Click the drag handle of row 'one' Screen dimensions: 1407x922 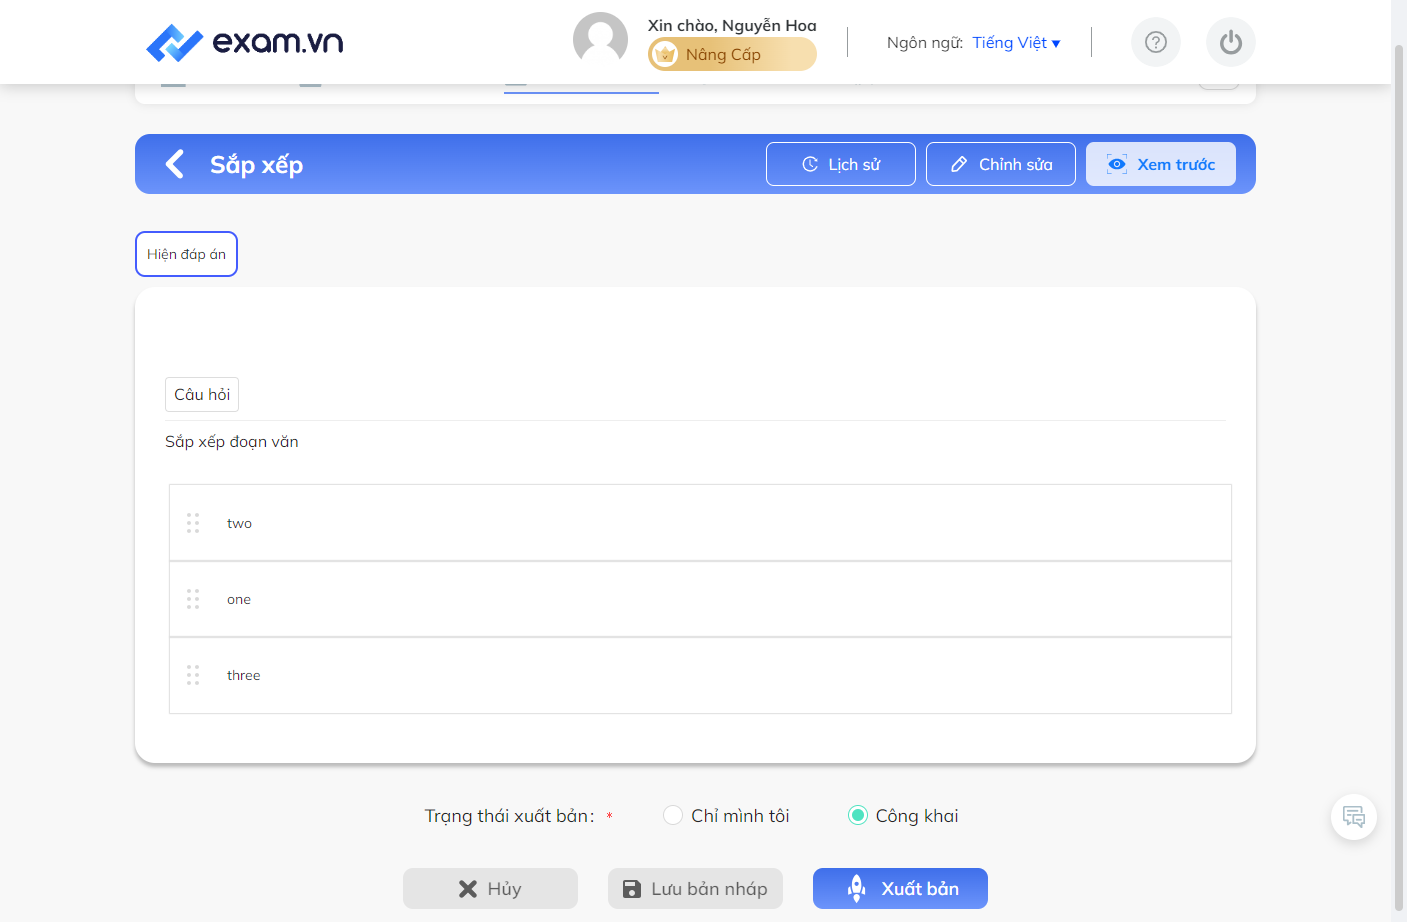(193, 599)
